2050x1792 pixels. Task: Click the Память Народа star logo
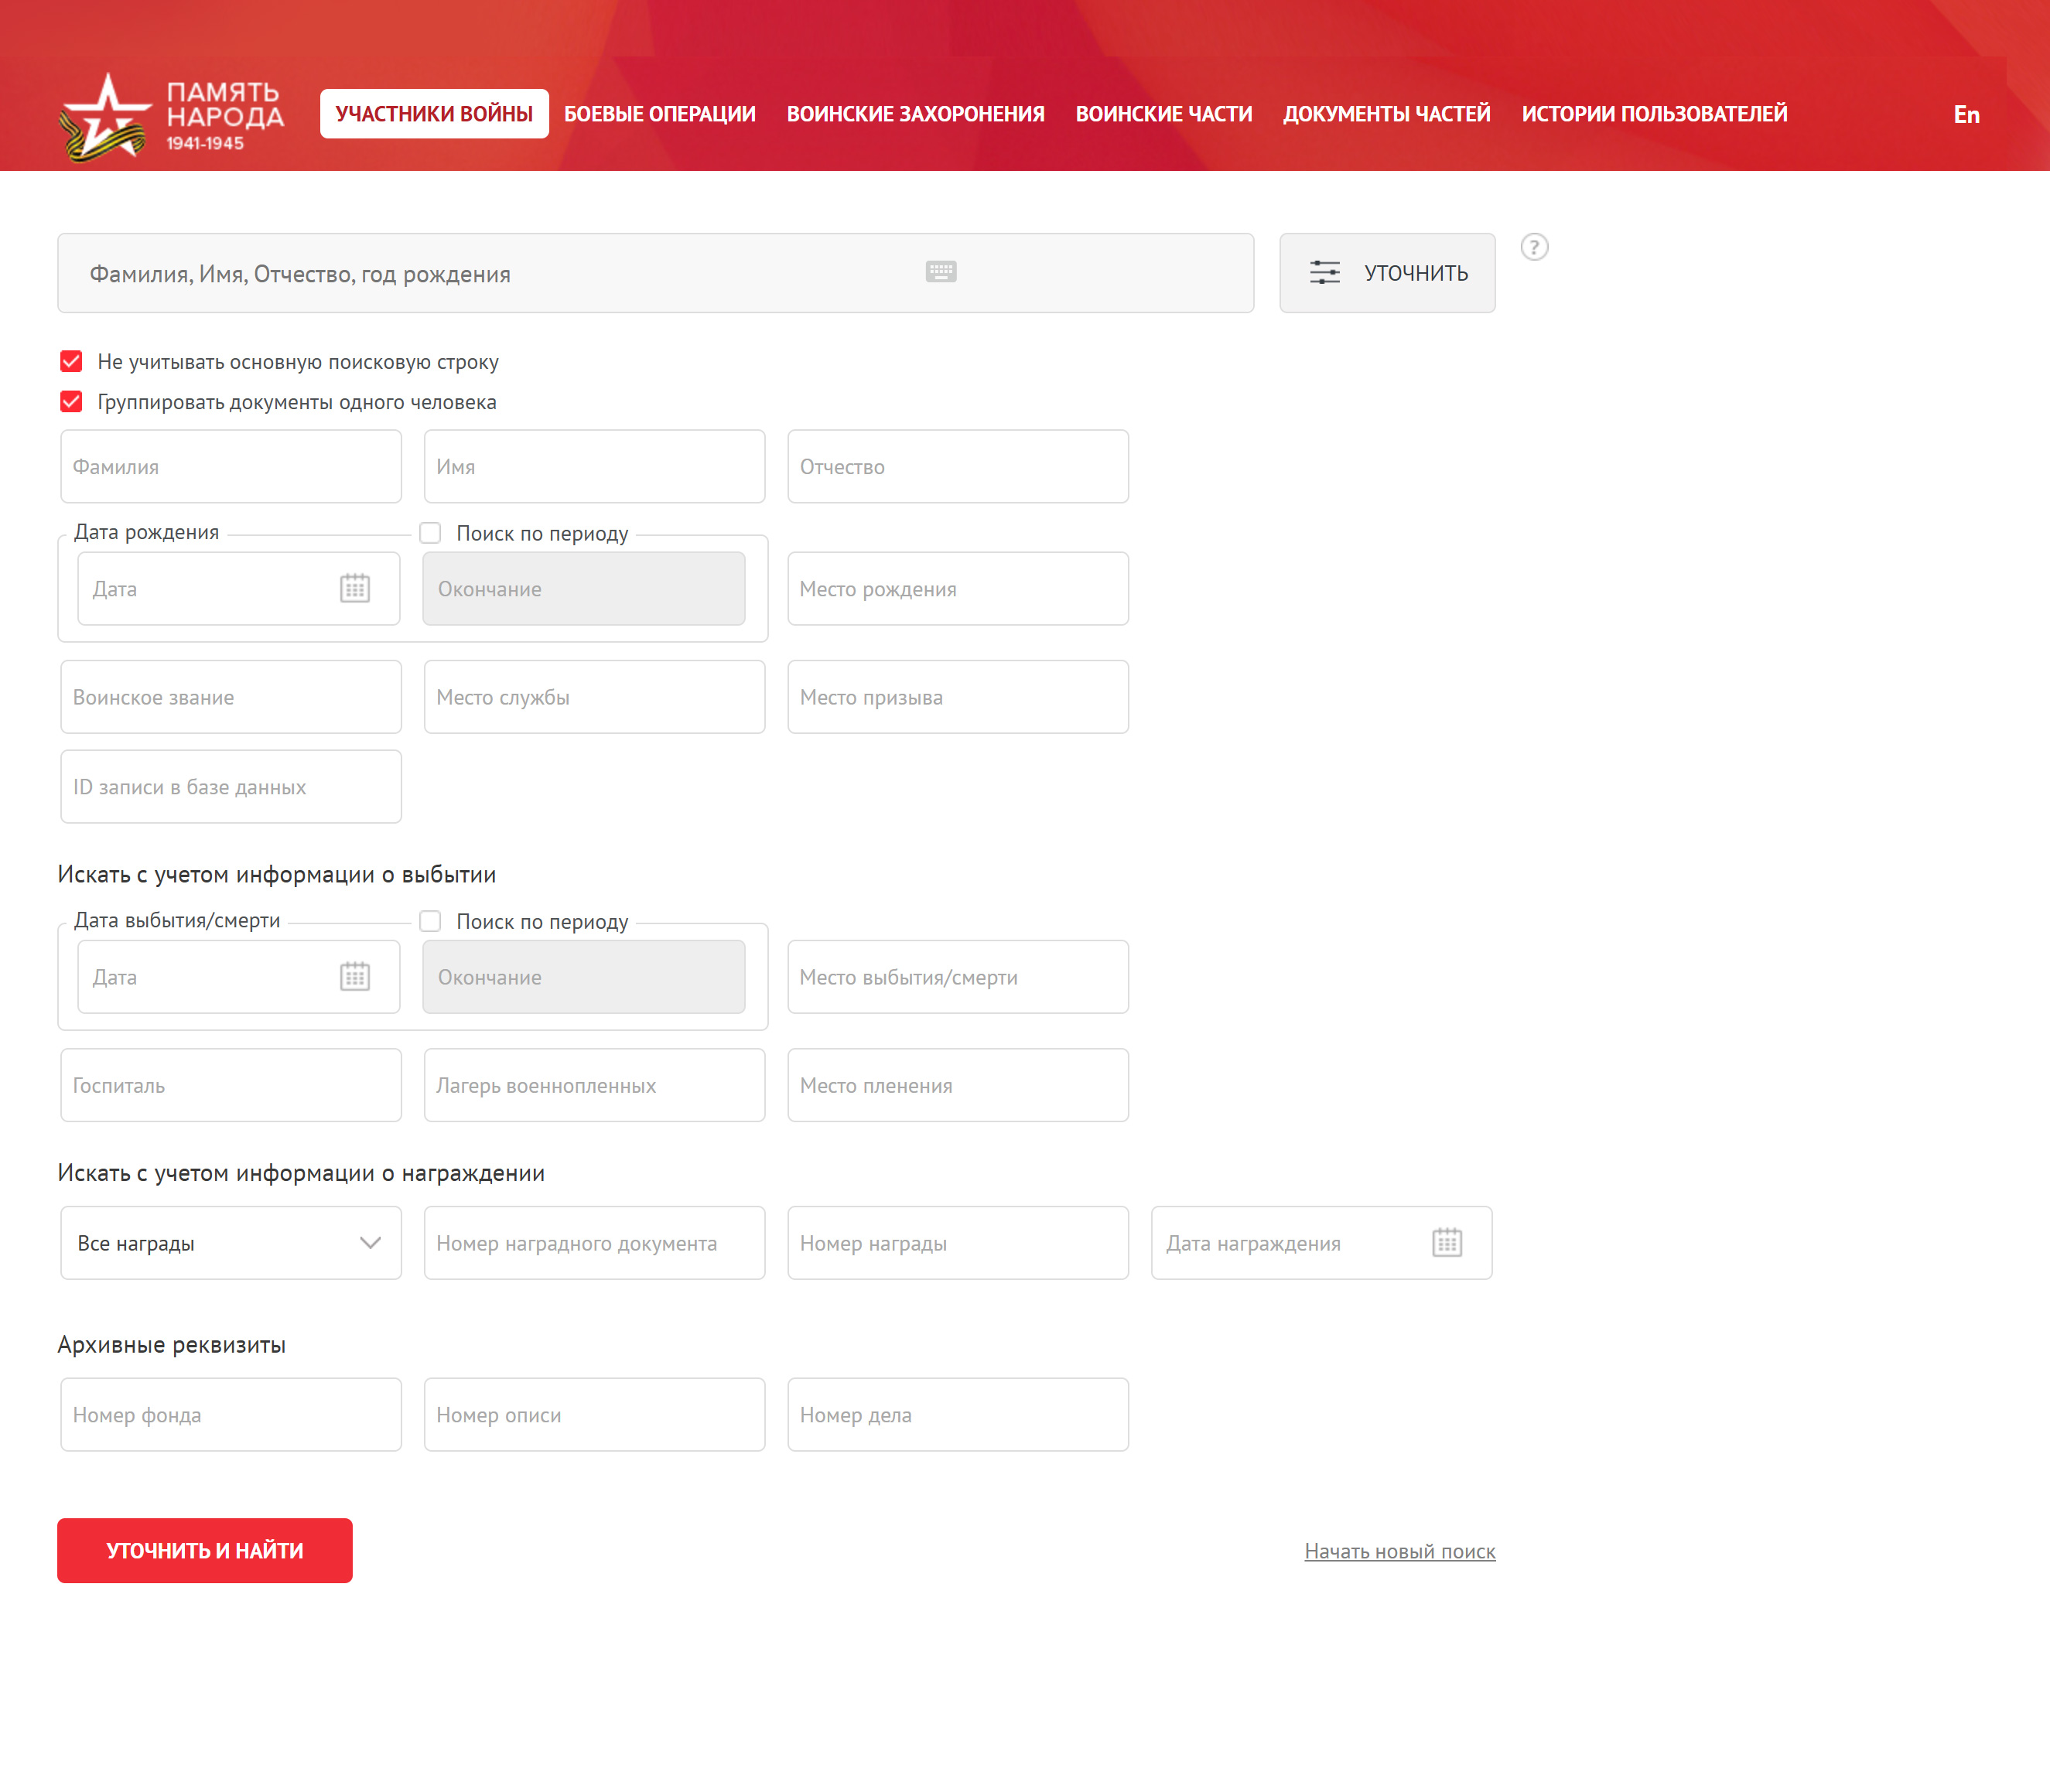click(x=105, y=117)
